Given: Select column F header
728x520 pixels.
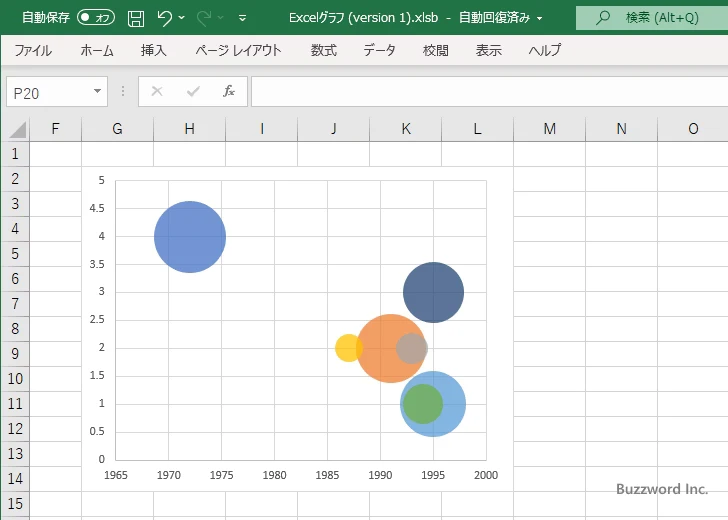Looking at the screenshot, I should pyautogui.click(x=55, y=129).
